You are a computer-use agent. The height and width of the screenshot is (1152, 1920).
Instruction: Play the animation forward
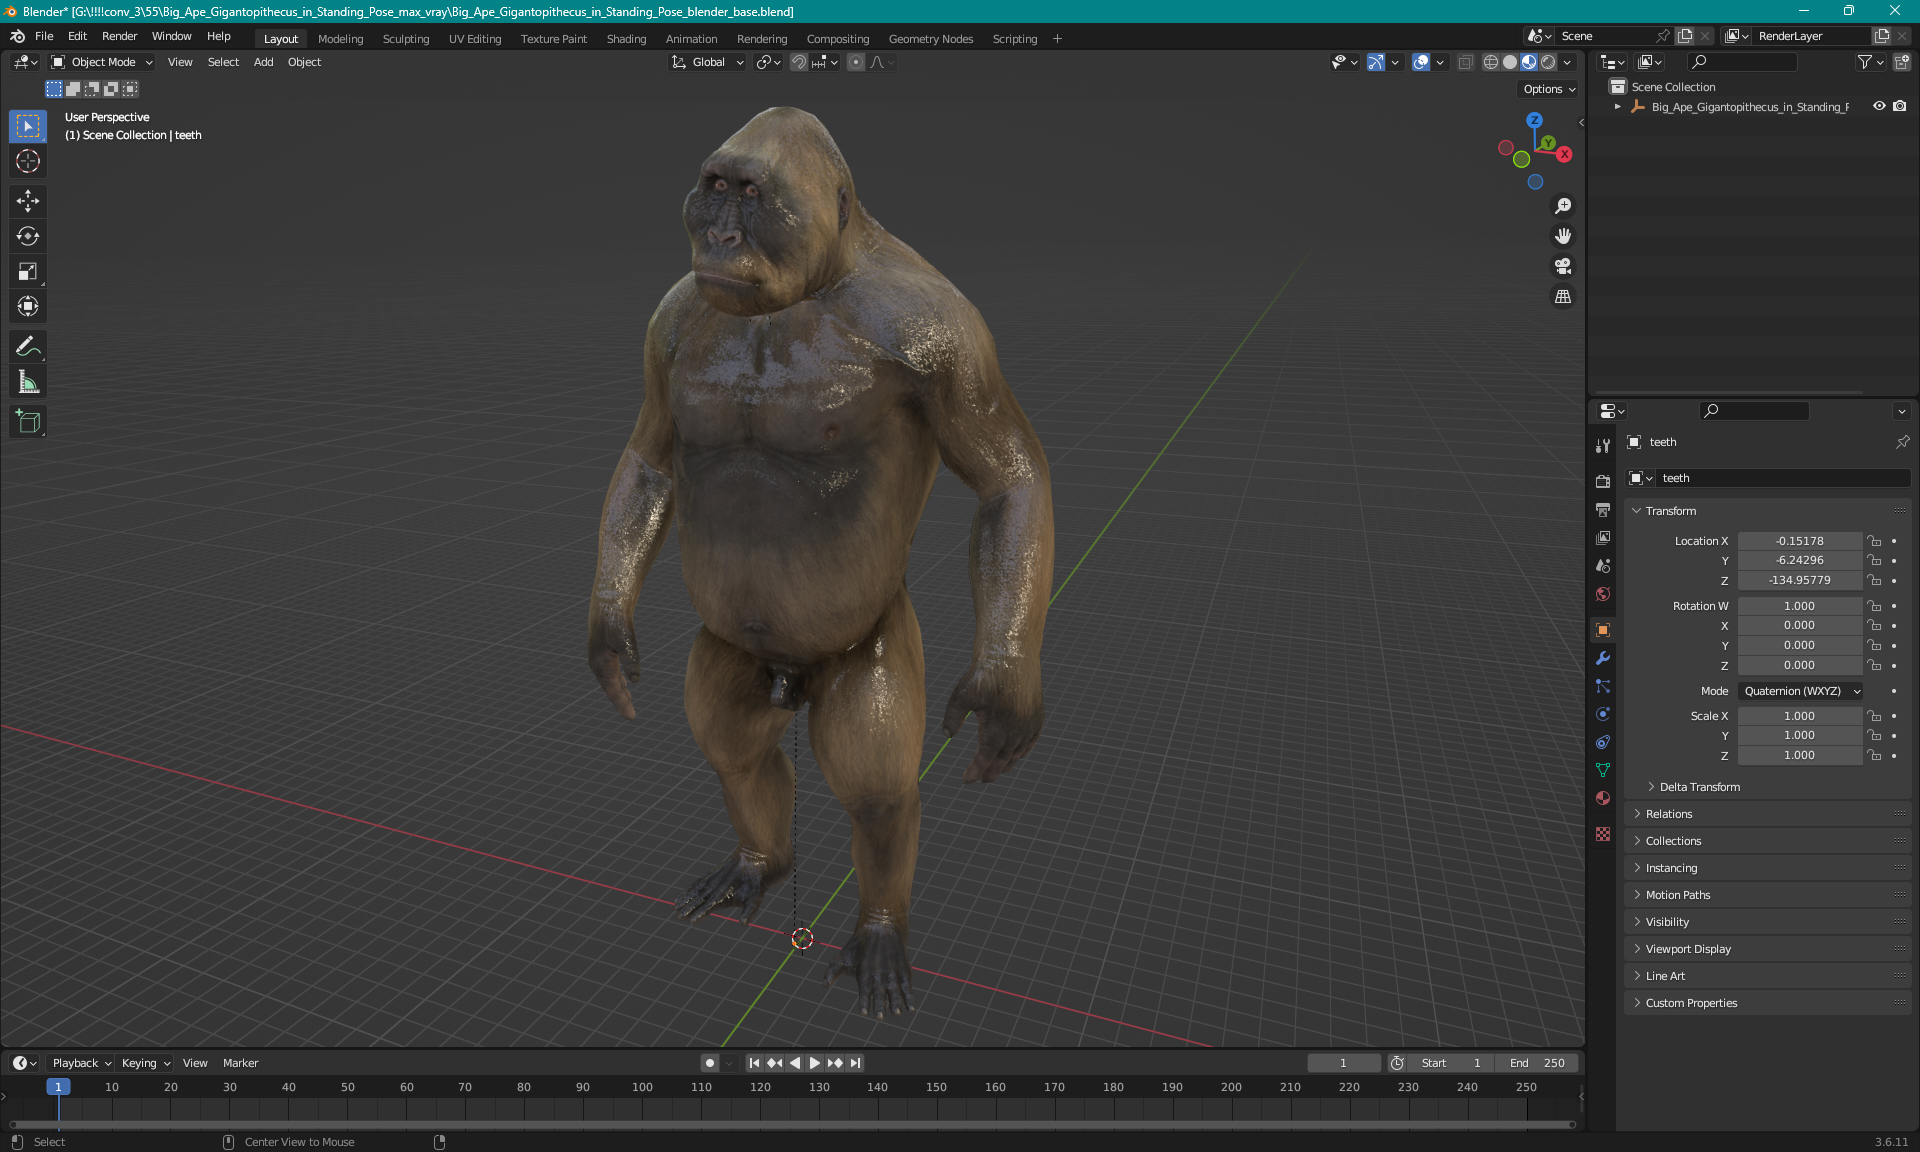(x=815, y=1063)
